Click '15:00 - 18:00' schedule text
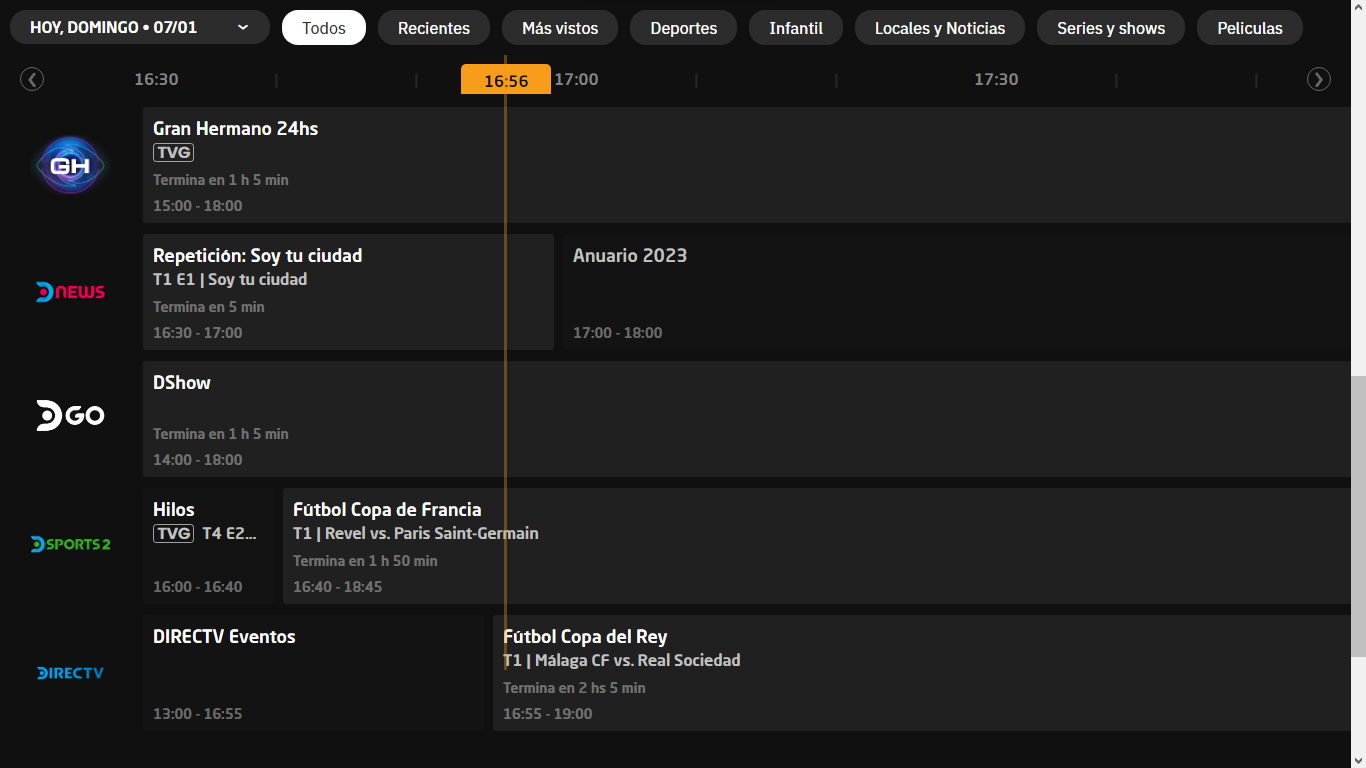This screenshot has width=1366, height=768. pyautogui.click(x=198, y=206)
